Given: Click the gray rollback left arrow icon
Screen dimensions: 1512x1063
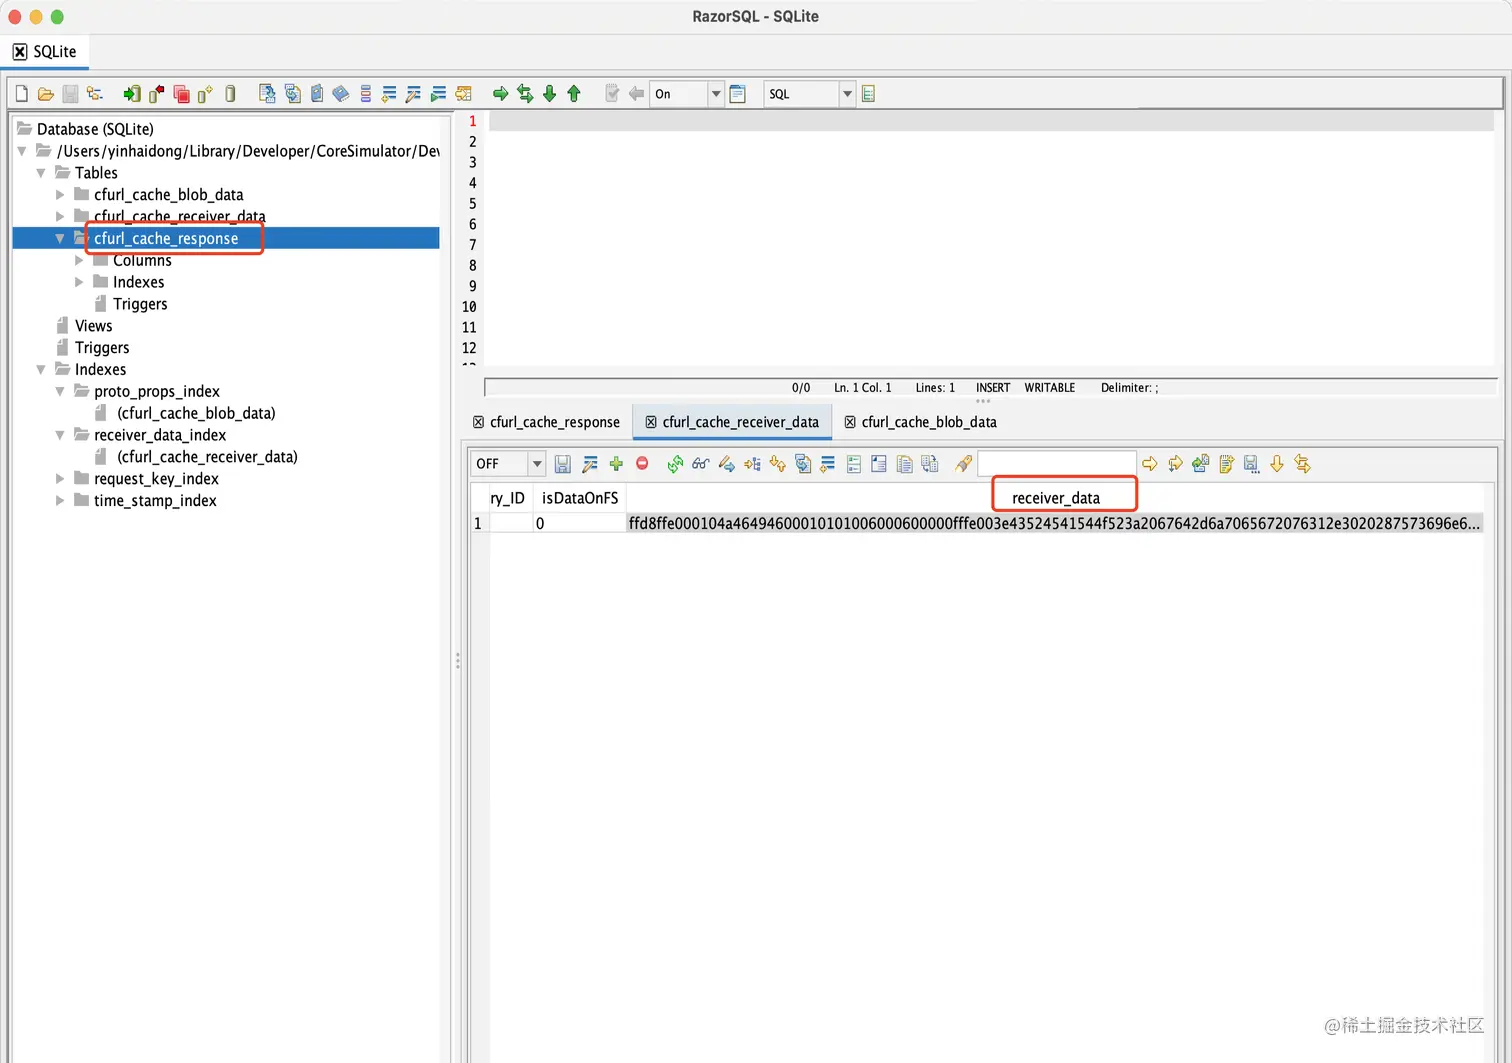Looking at the screenshot, I should (x=636, y=94).
